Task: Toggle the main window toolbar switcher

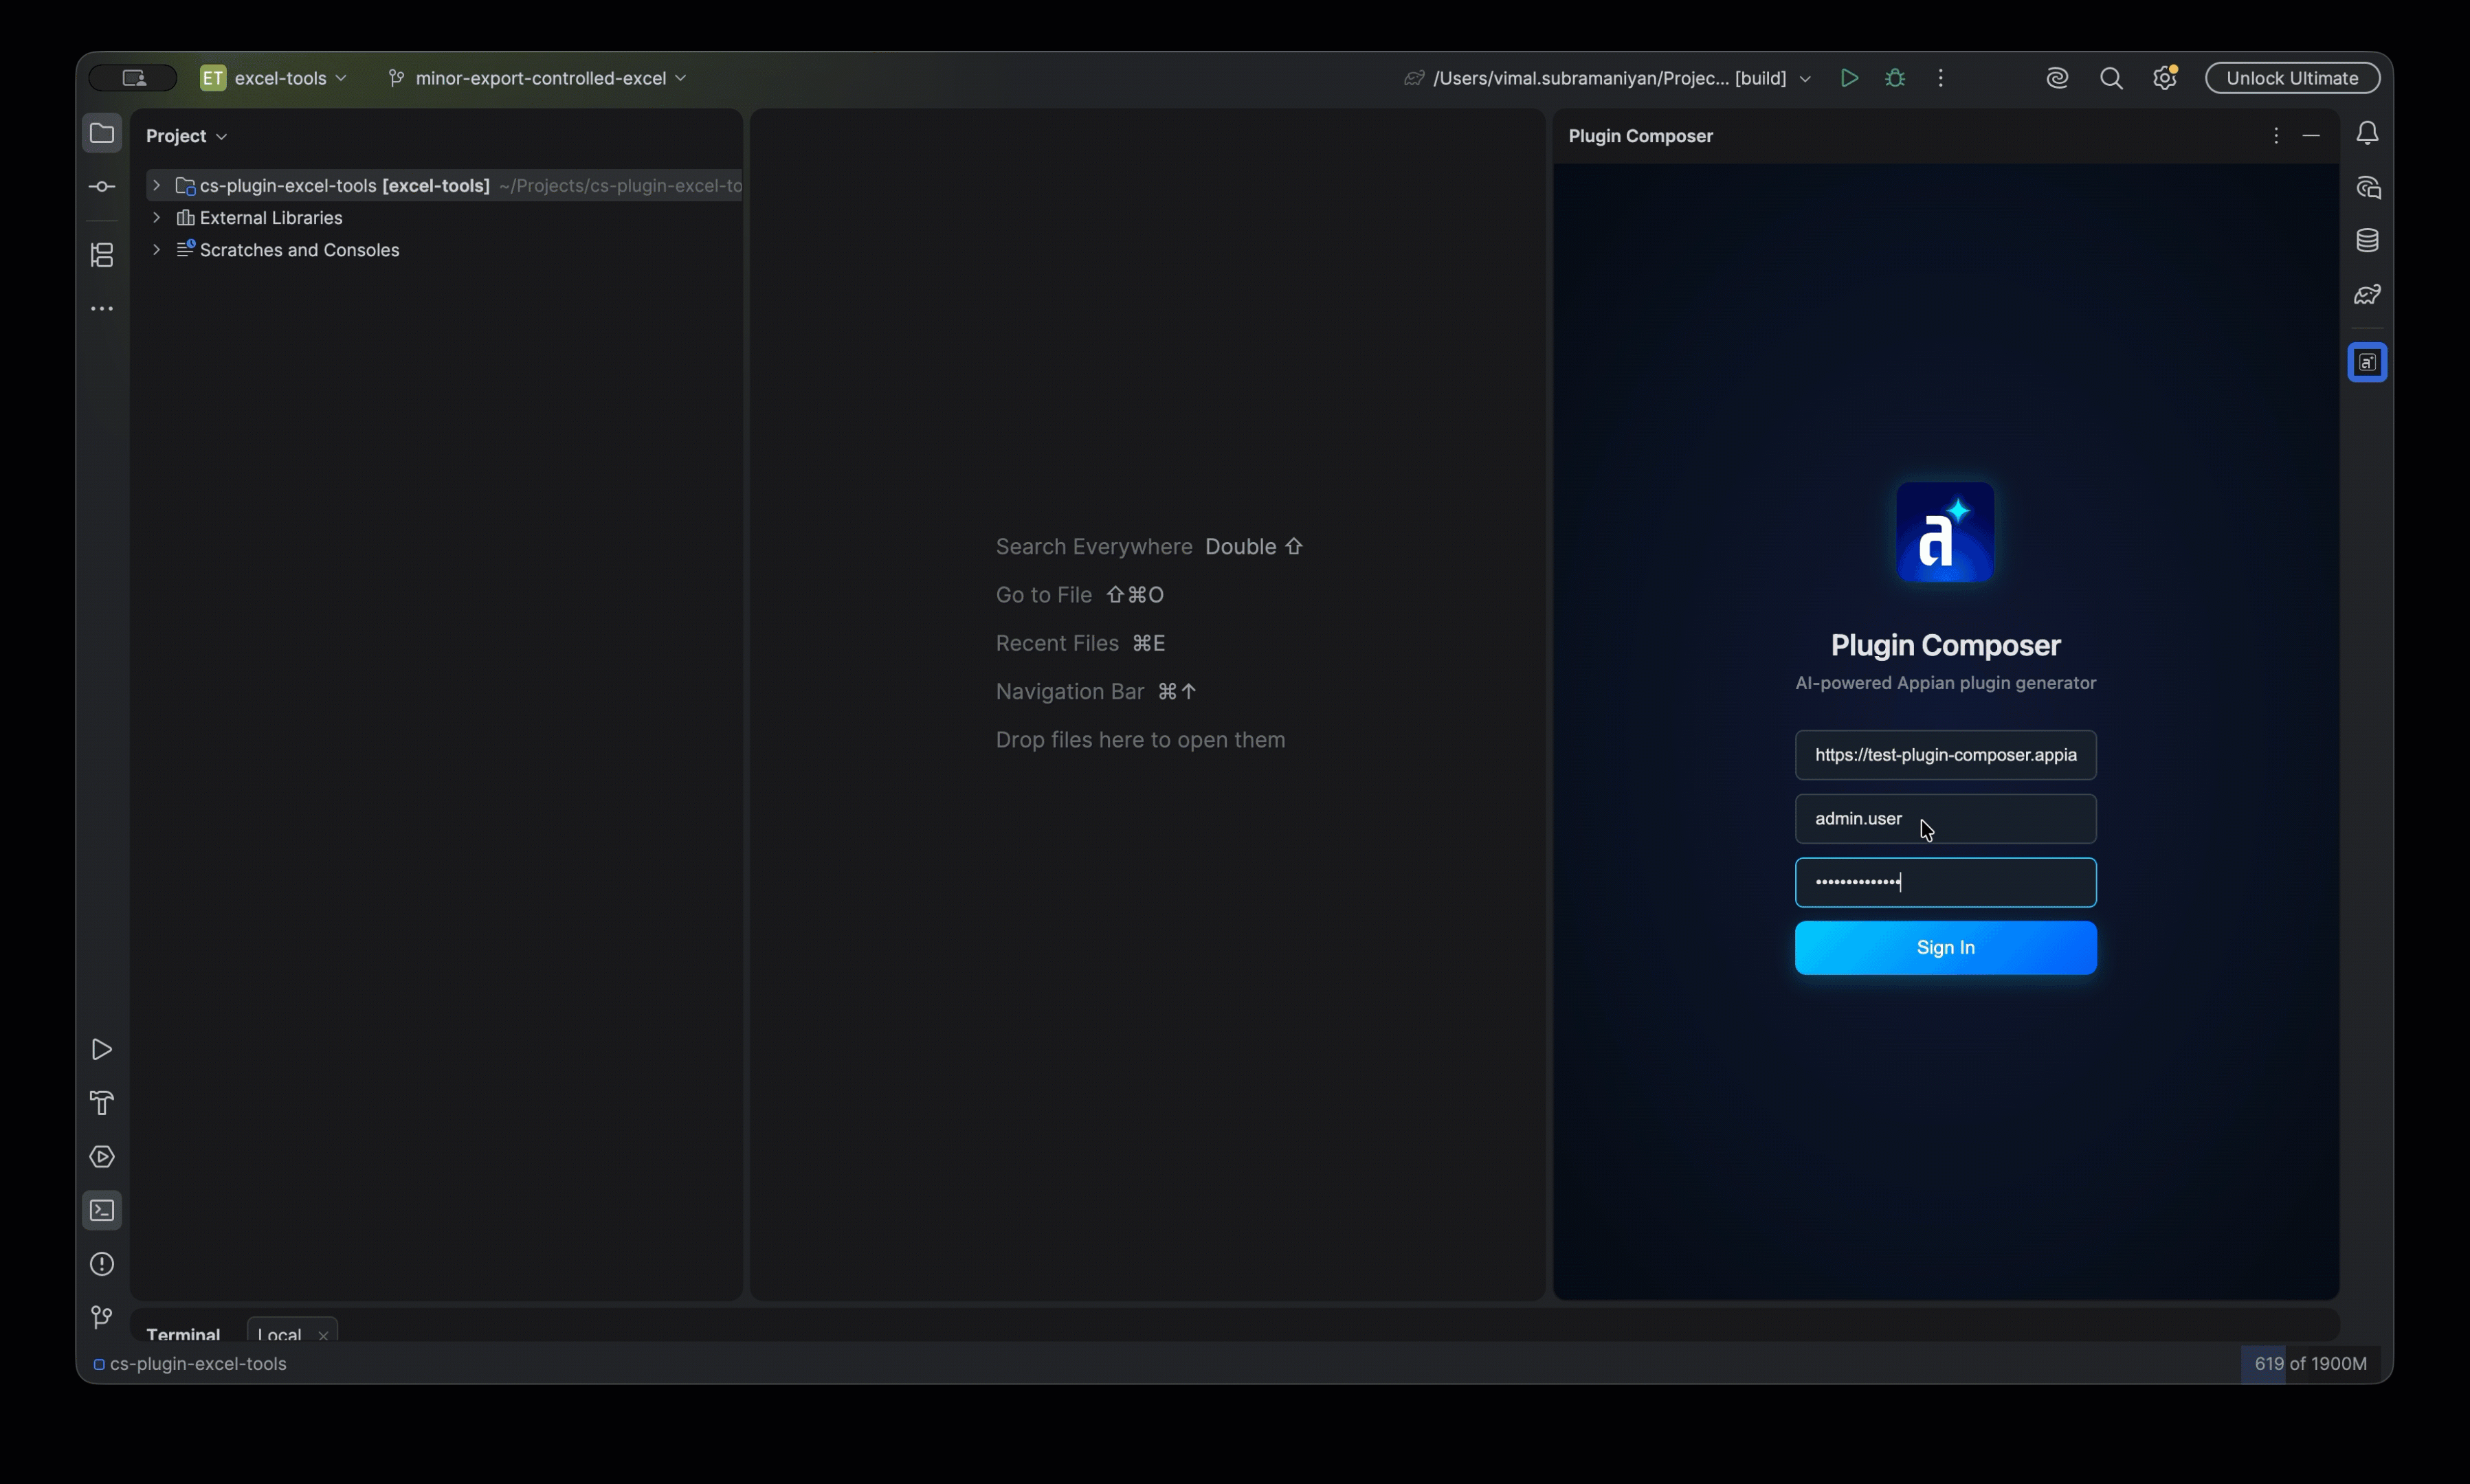Action: (x=134, y=78)
